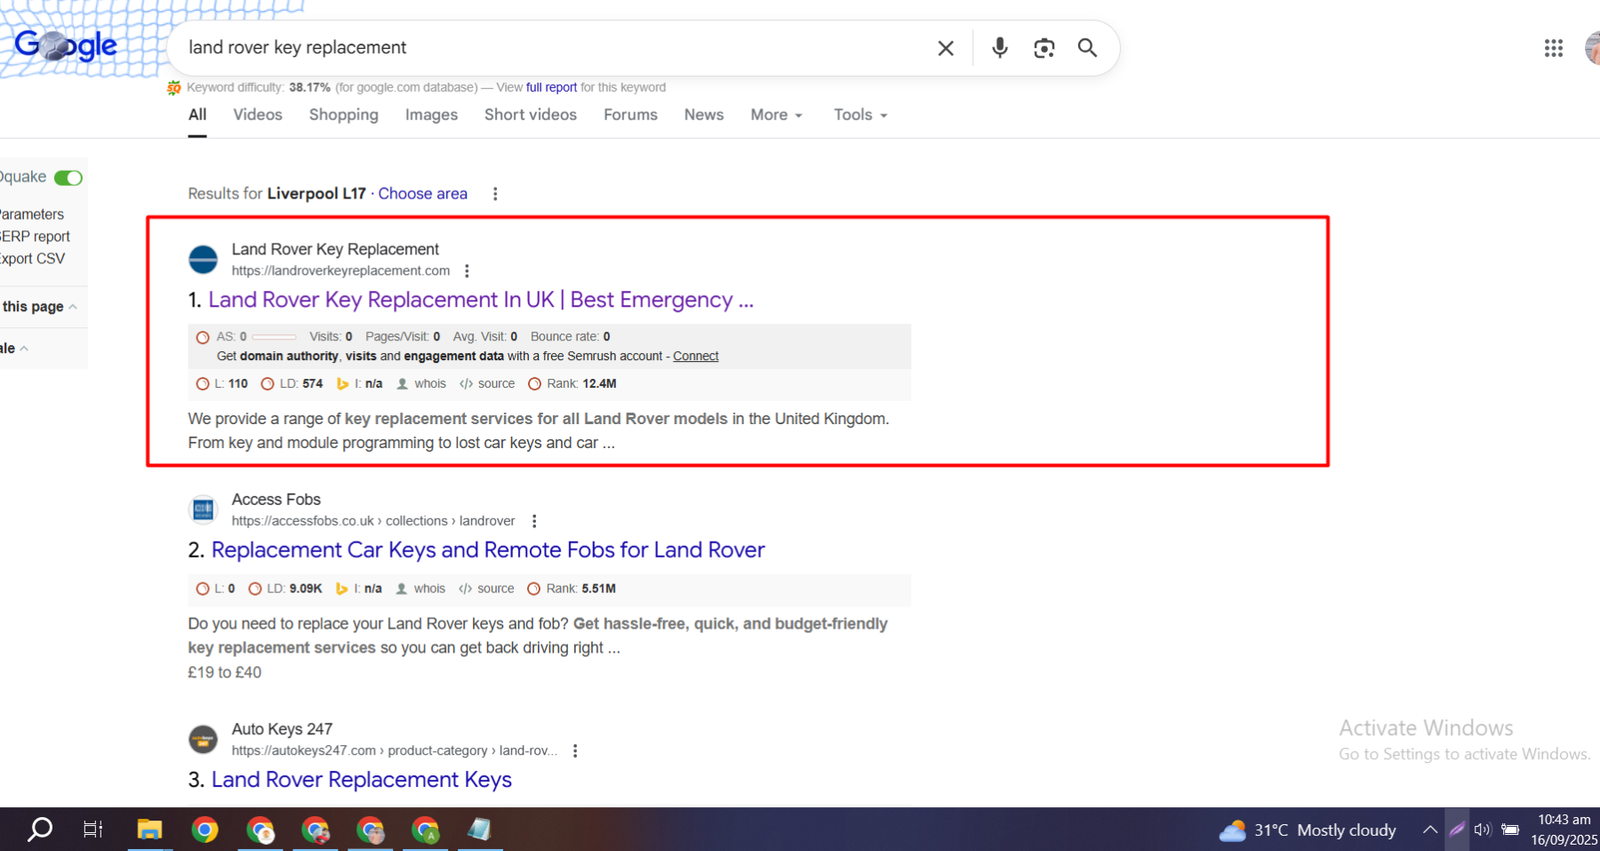Click the 'full report' keyword link

point(551,88)
